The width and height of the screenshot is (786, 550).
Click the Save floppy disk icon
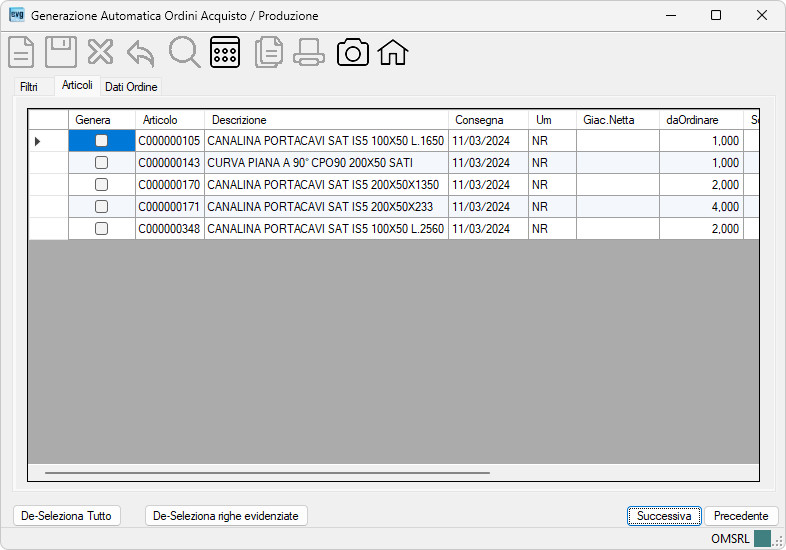61,52
